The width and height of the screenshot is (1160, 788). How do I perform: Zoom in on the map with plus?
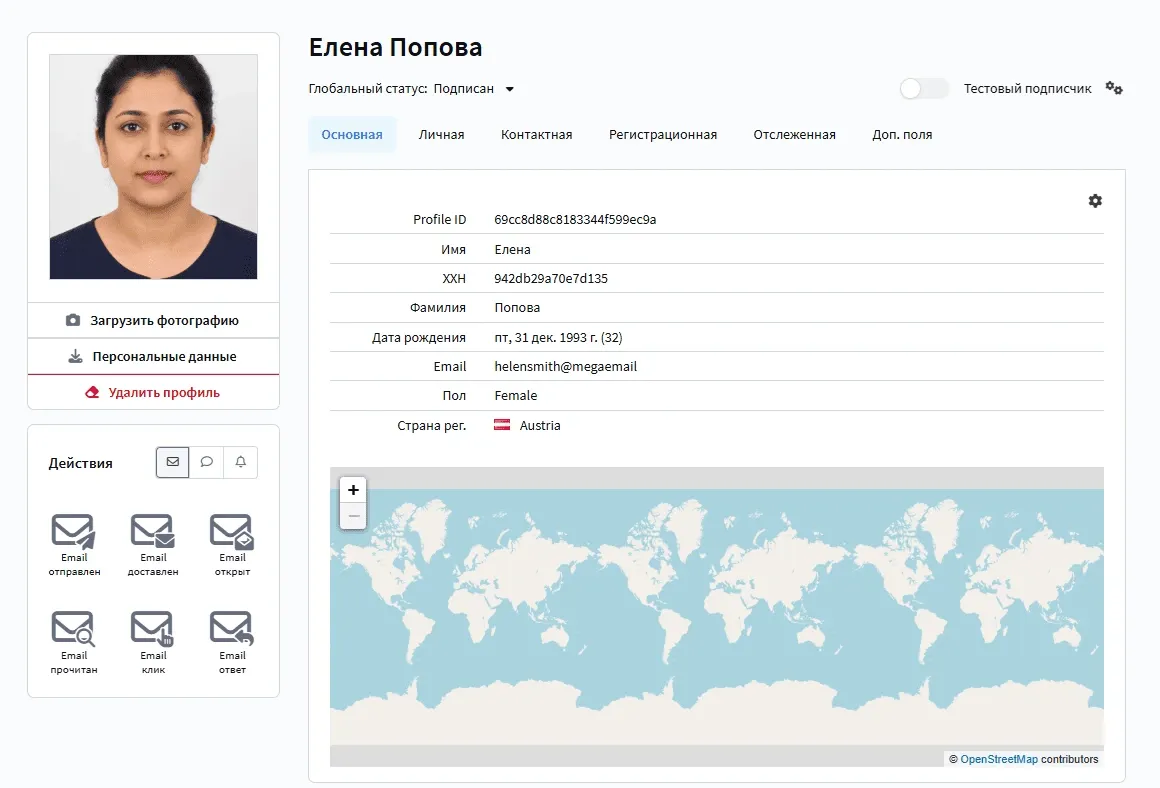pos(354,490)
